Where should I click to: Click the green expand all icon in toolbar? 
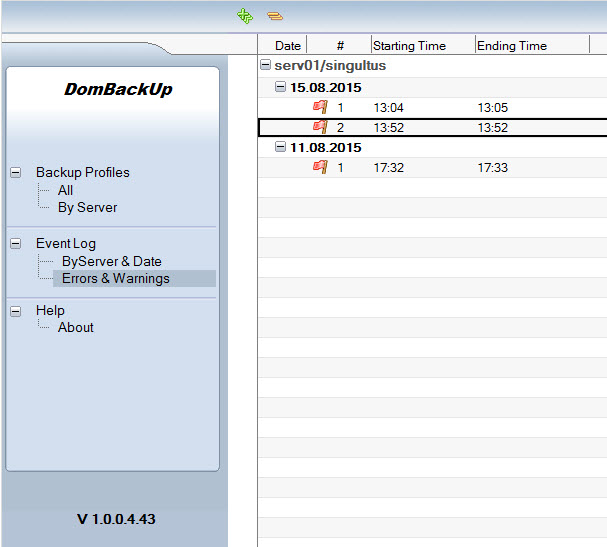[245, 16]
